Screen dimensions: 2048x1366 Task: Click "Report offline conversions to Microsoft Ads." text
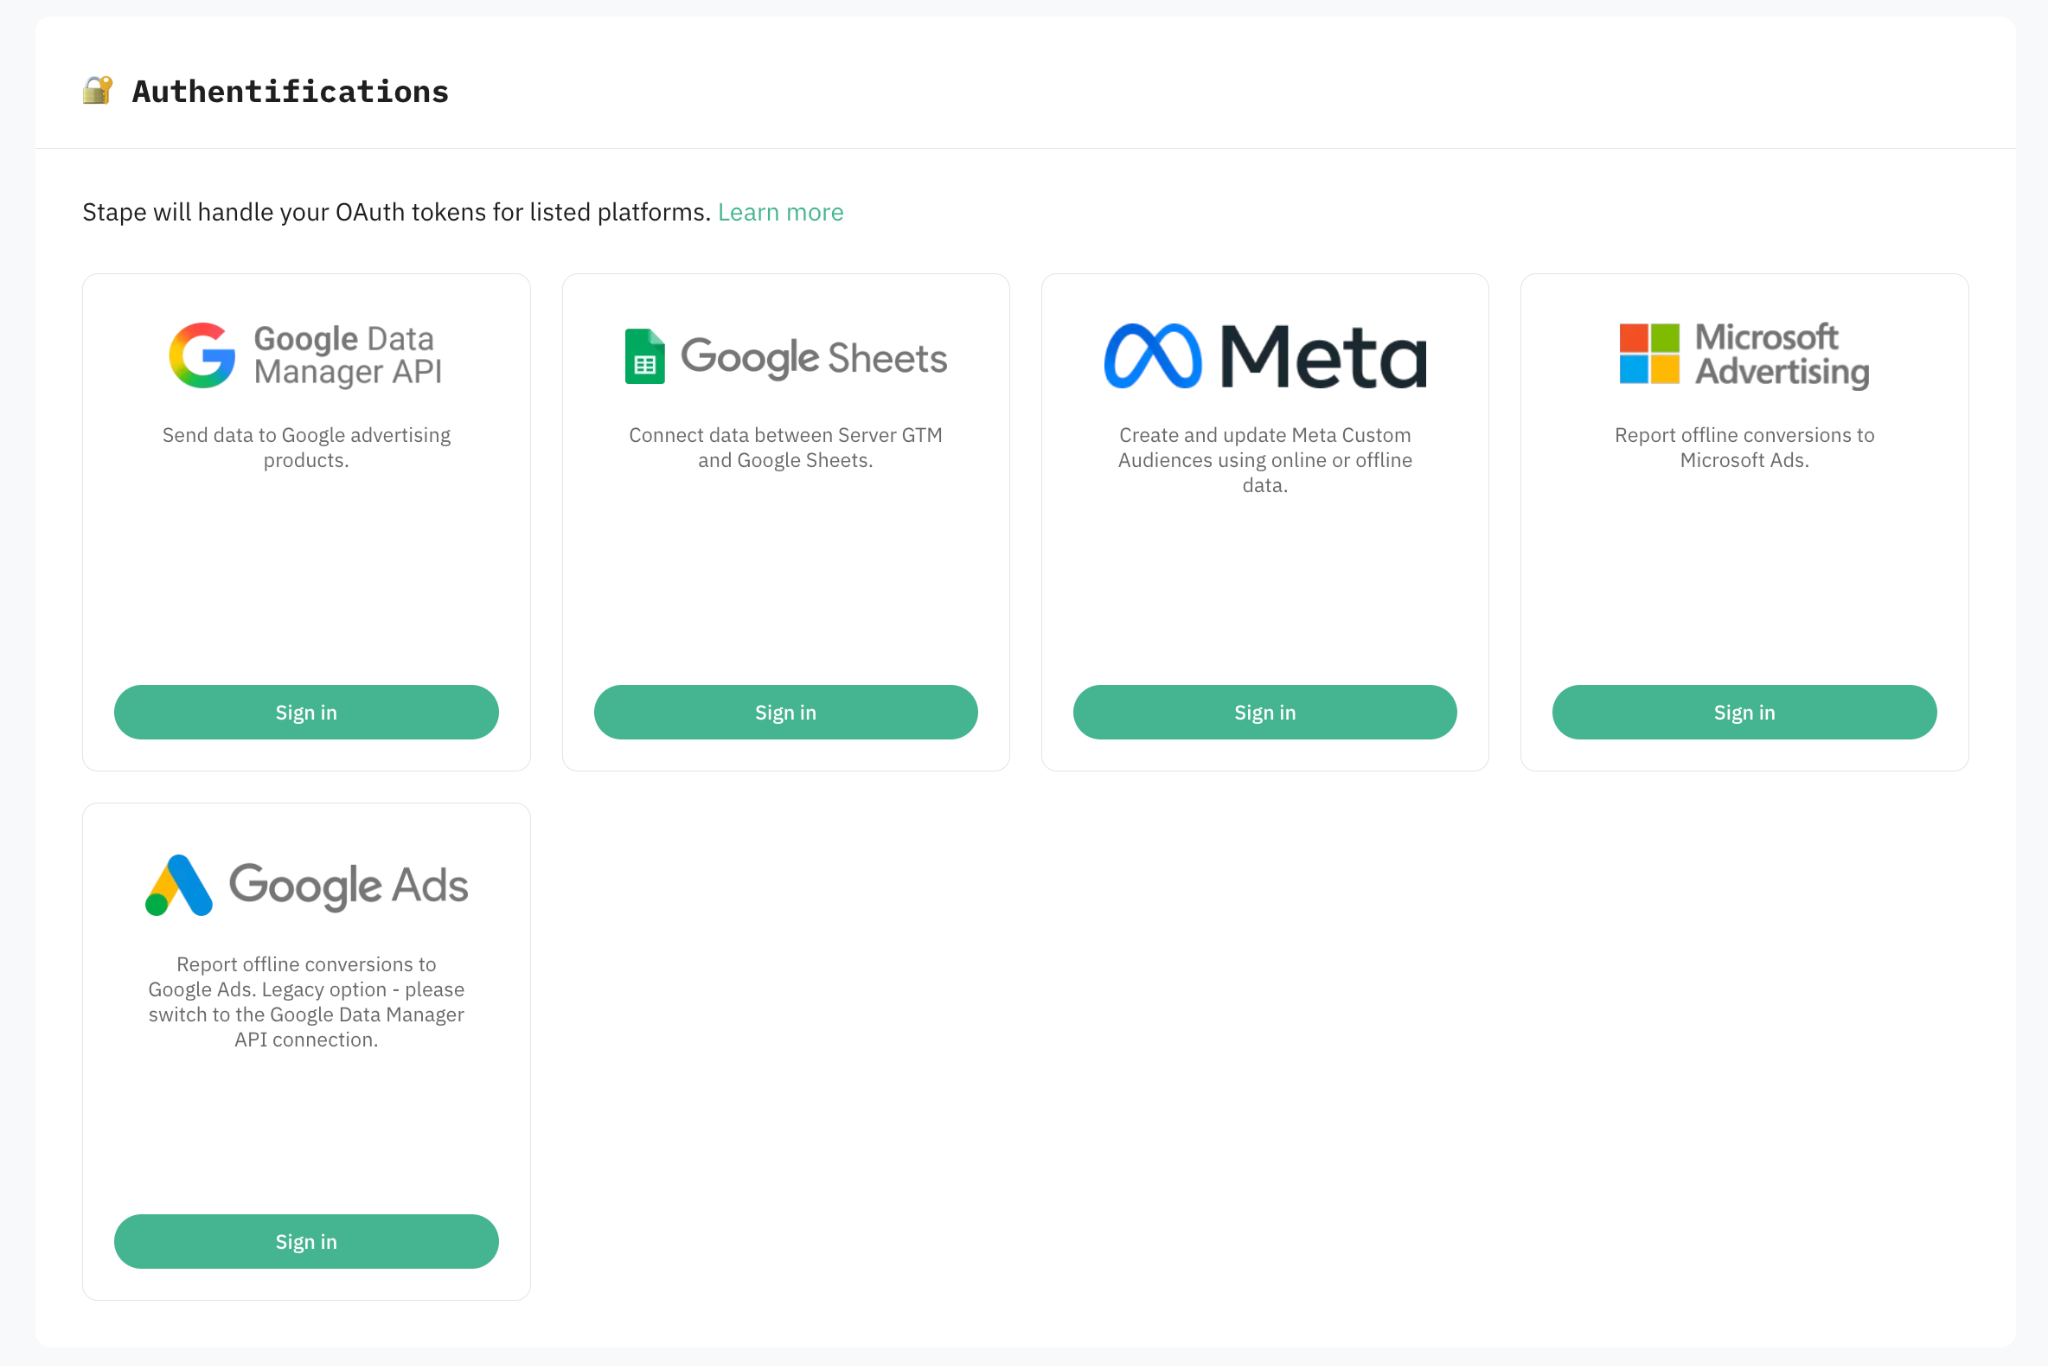(x=1744, y=447)
